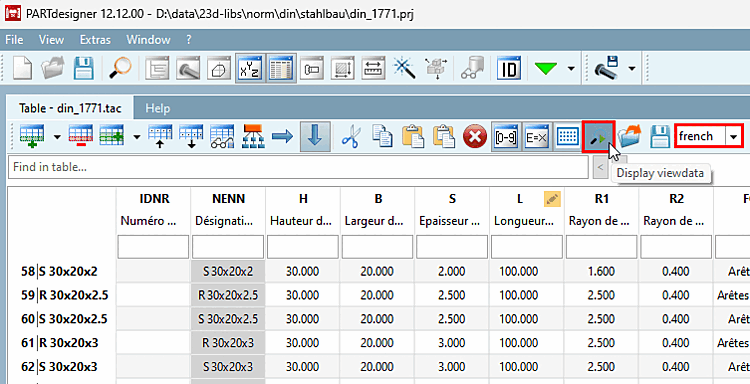The height and width of the screenshot is (384, 750).
Task: Click the red X delete icon
Action: [475, 137]
